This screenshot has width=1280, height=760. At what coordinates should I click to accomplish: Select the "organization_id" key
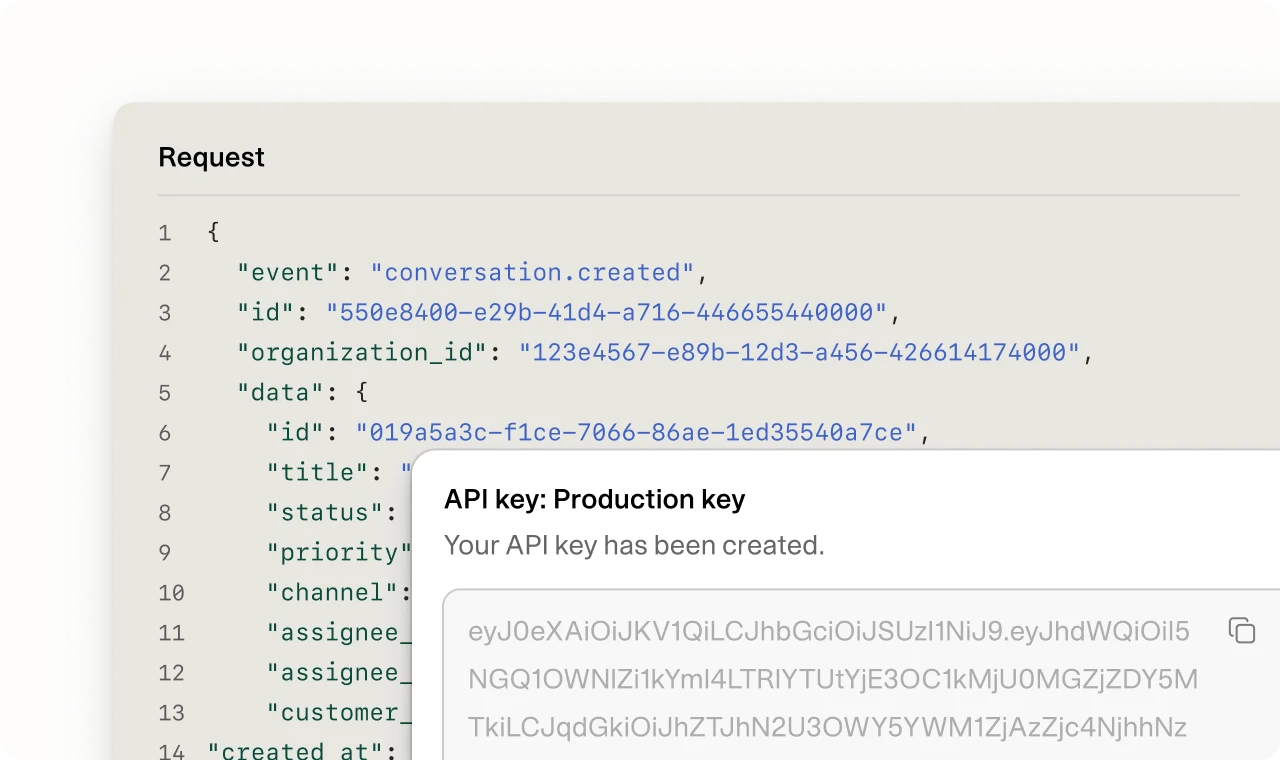point(361,352)
